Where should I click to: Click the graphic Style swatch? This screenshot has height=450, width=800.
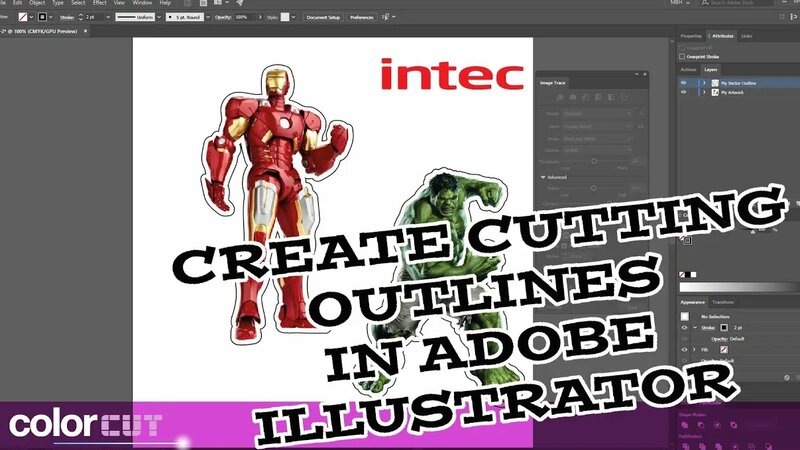click(x=285, y=17)
